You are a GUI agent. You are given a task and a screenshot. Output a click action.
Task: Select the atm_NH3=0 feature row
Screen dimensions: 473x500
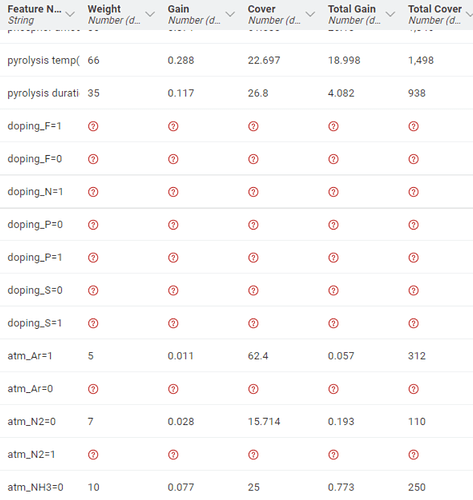(236, 487)
